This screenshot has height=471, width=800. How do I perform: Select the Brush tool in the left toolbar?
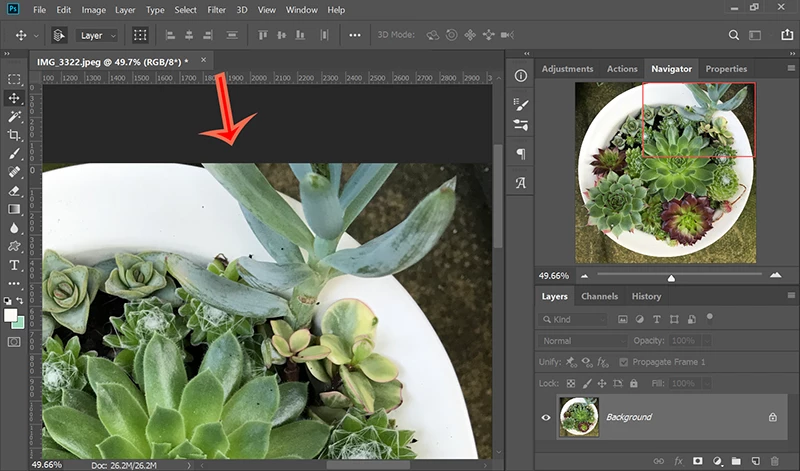point(14,154)
